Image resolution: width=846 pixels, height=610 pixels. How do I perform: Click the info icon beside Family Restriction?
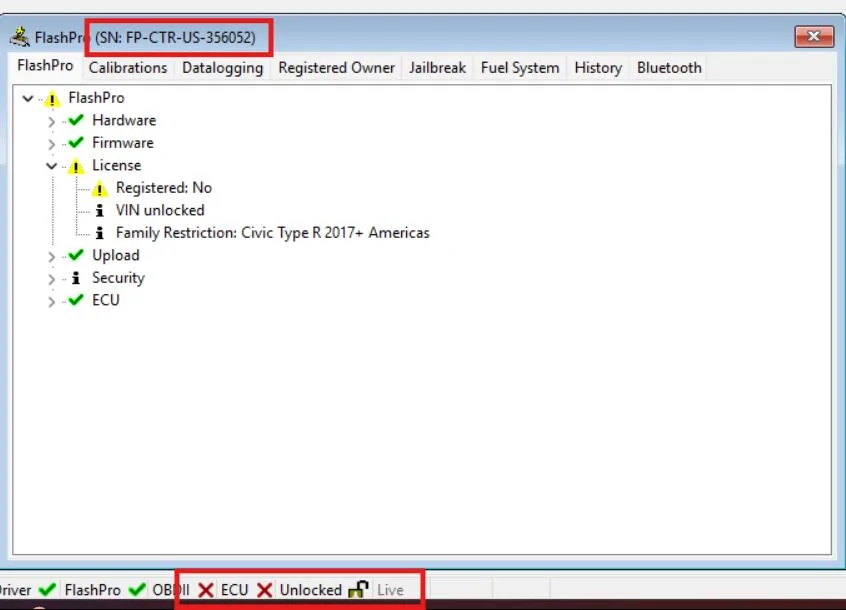coord(99,233)
